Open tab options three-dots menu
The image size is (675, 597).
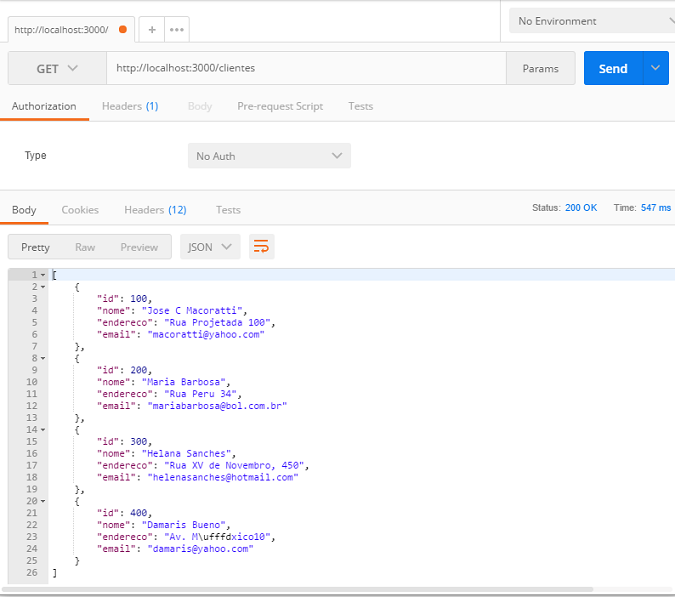tap(176, 30)
